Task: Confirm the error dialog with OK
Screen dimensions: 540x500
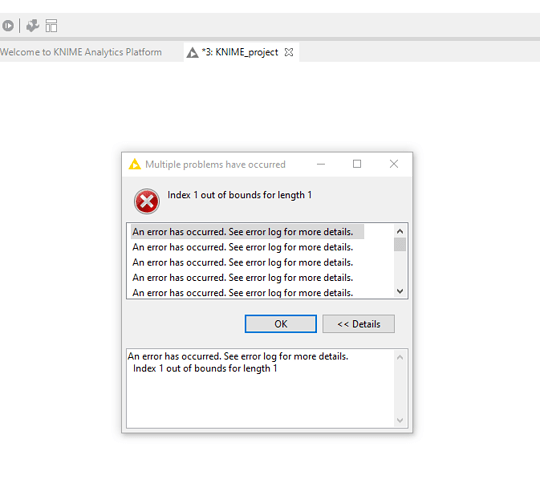Action: point(281,324)
